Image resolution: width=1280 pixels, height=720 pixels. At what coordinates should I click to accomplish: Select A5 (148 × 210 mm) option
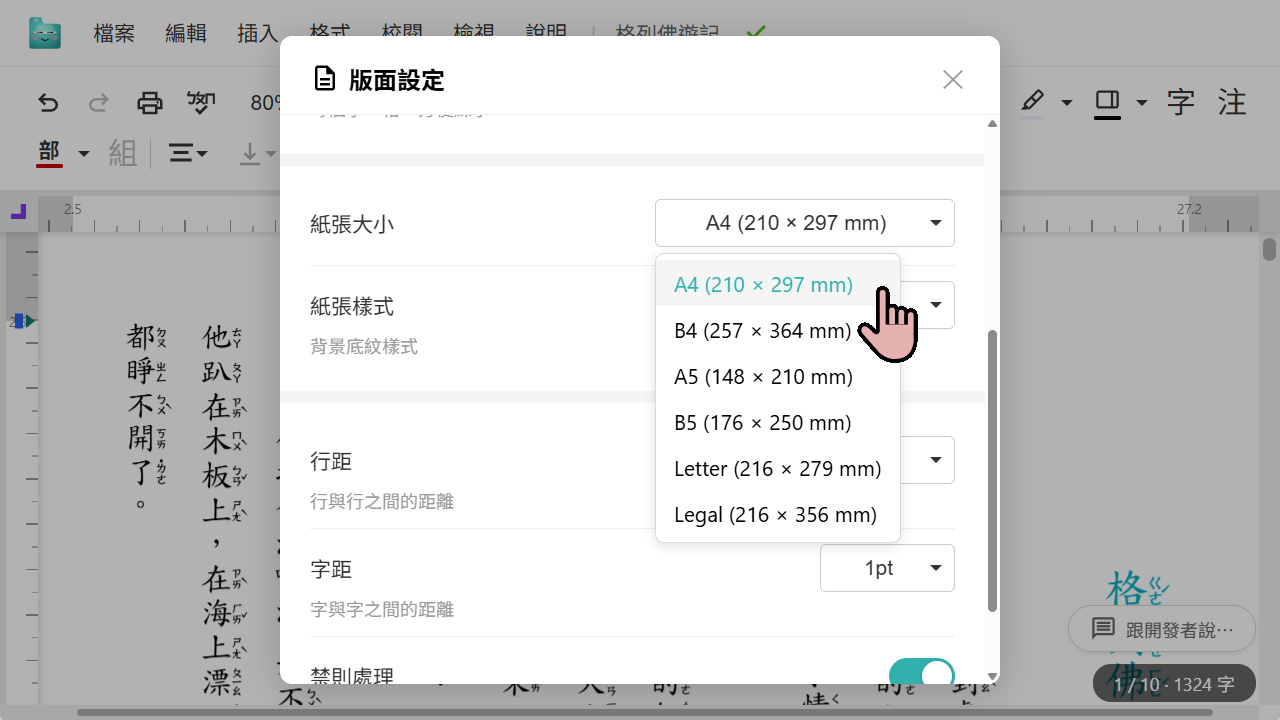tap(778, 377)
